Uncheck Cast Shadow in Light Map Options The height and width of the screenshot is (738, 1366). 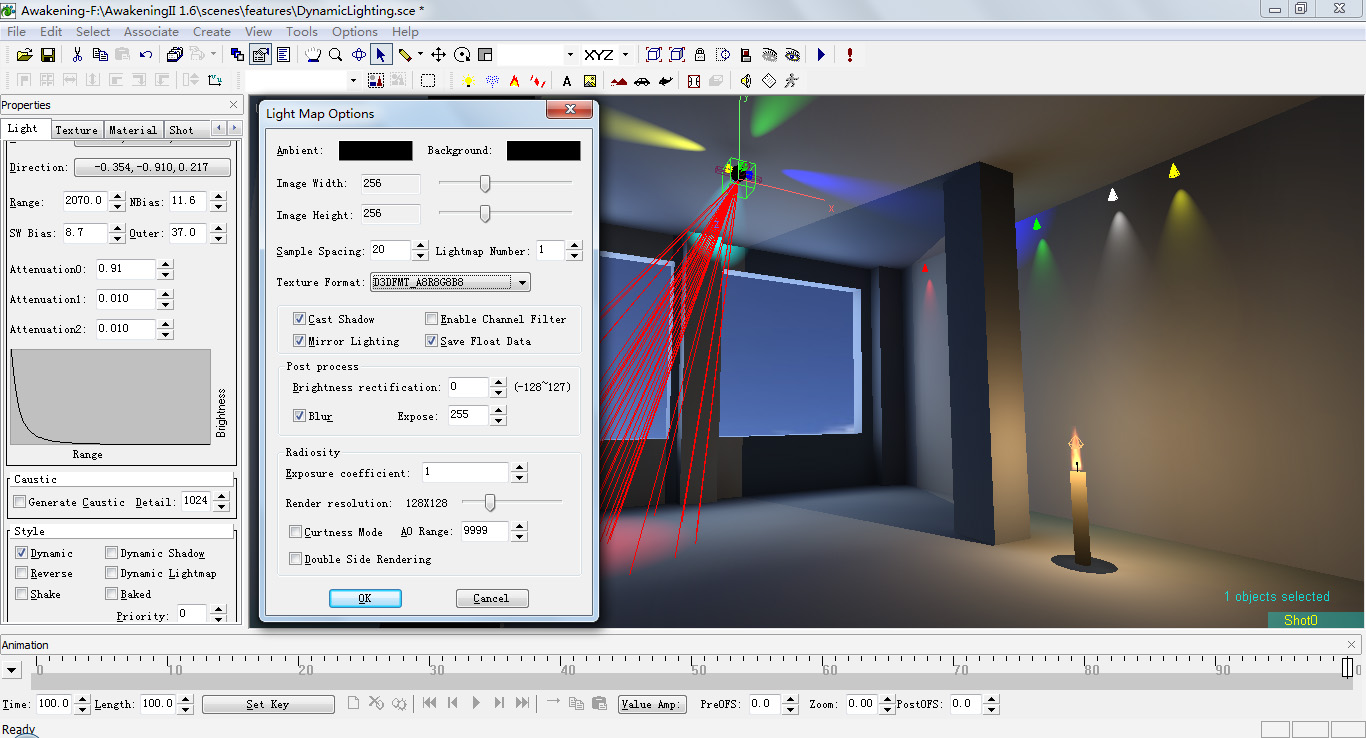298,319
